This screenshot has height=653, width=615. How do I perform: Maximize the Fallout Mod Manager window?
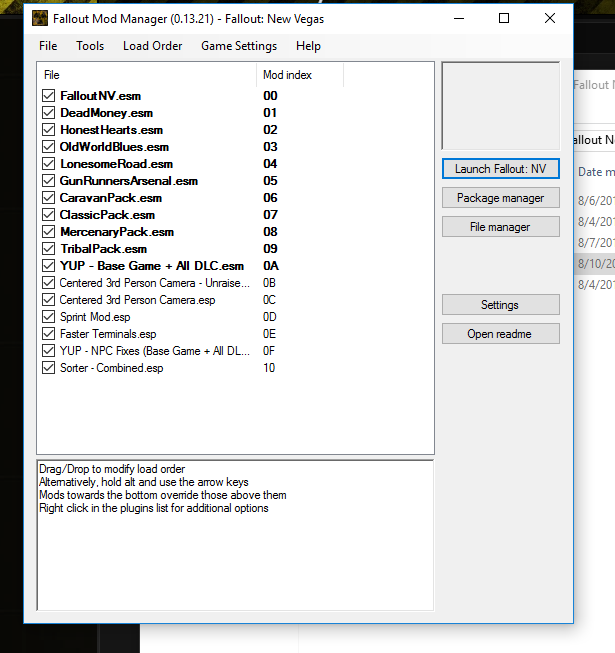[x=504, y=18]
